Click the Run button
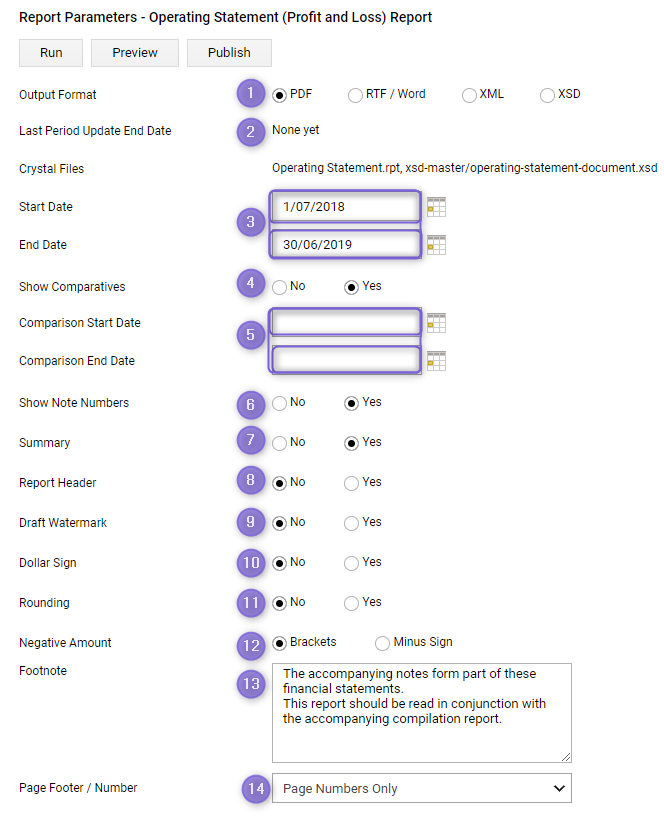The height and width of the screenshot is (821, 664). (x=51, y=53)
